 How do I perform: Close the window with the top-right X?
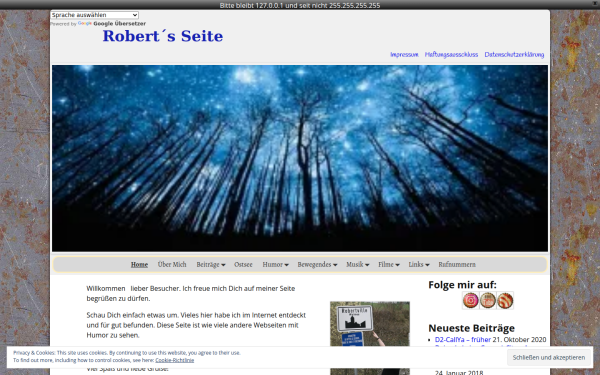pyautogui.click(x=595, y=3)
